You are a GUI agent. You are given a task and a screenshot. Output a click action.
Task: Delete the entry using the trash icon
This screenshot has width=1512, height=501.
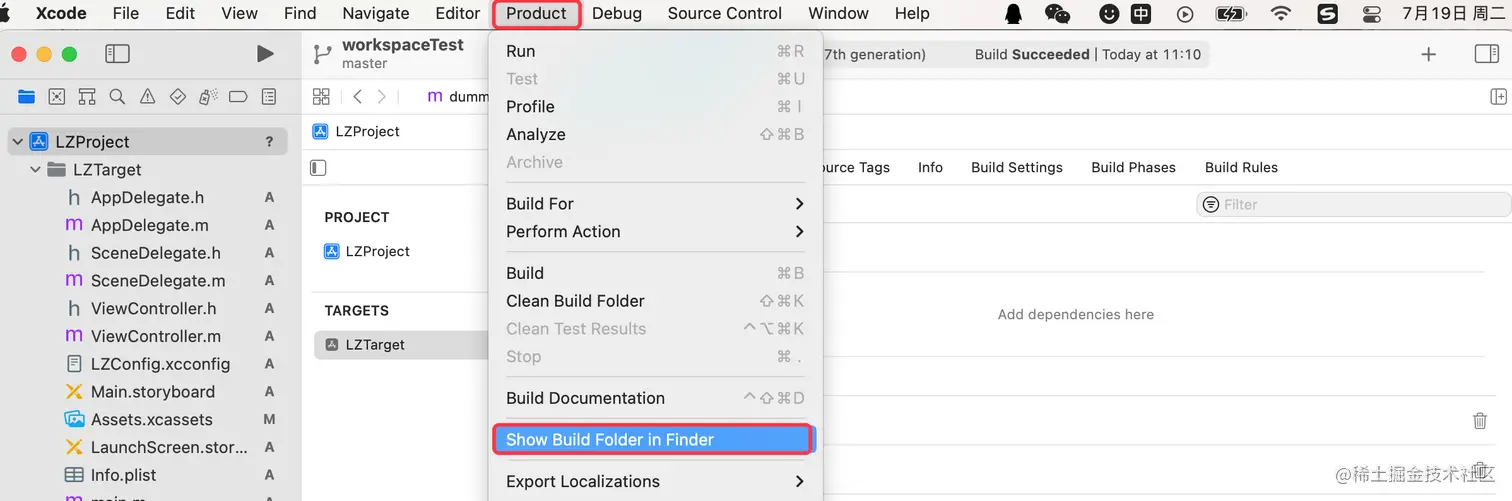click(x=1480, y=421)
